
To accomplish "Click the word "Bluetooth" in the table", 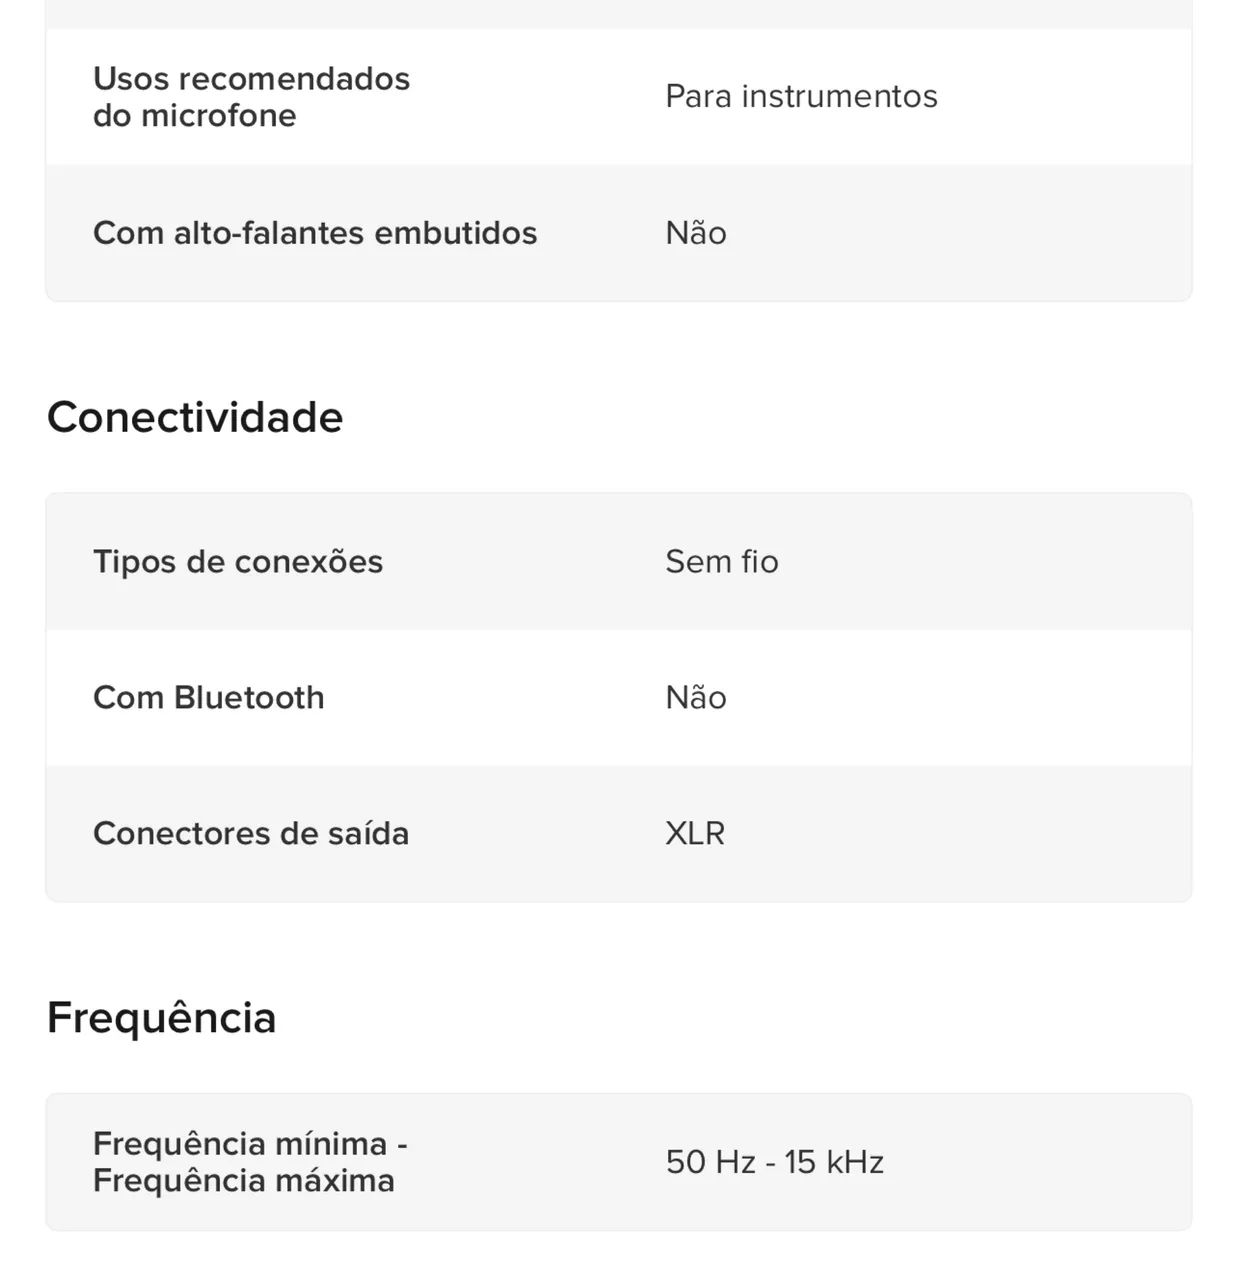I will [249, 697].
